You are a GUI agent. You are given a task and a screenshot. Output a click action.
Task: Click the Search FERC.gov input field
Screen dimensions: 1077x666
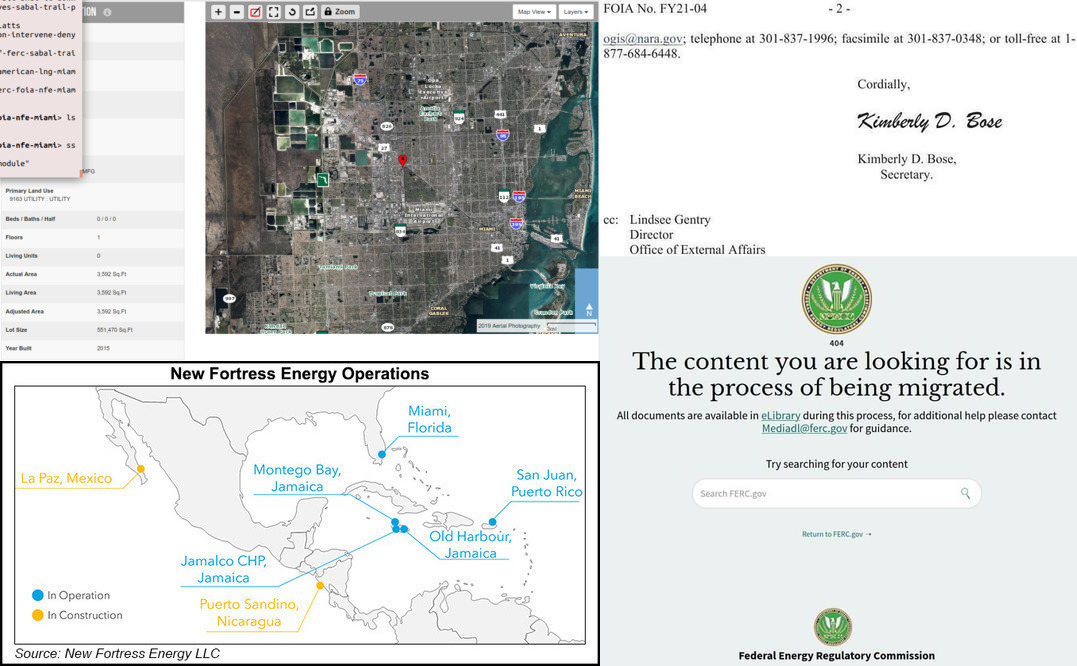click(x=837, y=493)
